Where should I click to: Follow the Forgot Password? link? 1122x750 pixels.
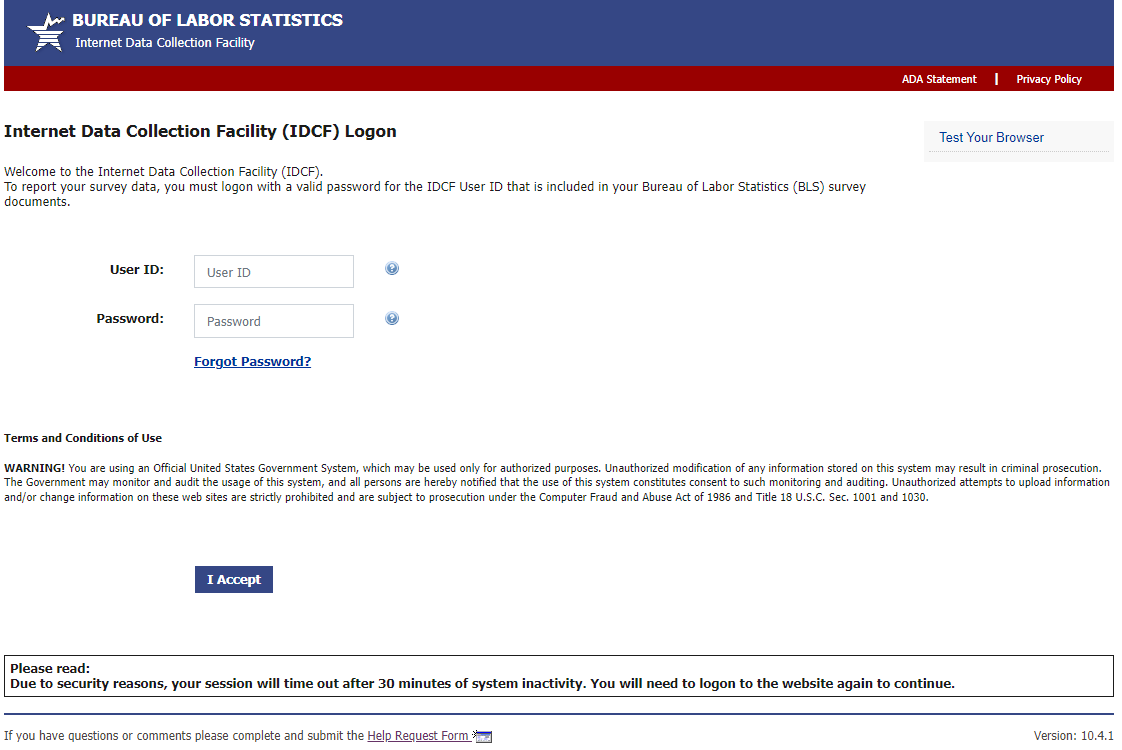click(x=252, y=362)
